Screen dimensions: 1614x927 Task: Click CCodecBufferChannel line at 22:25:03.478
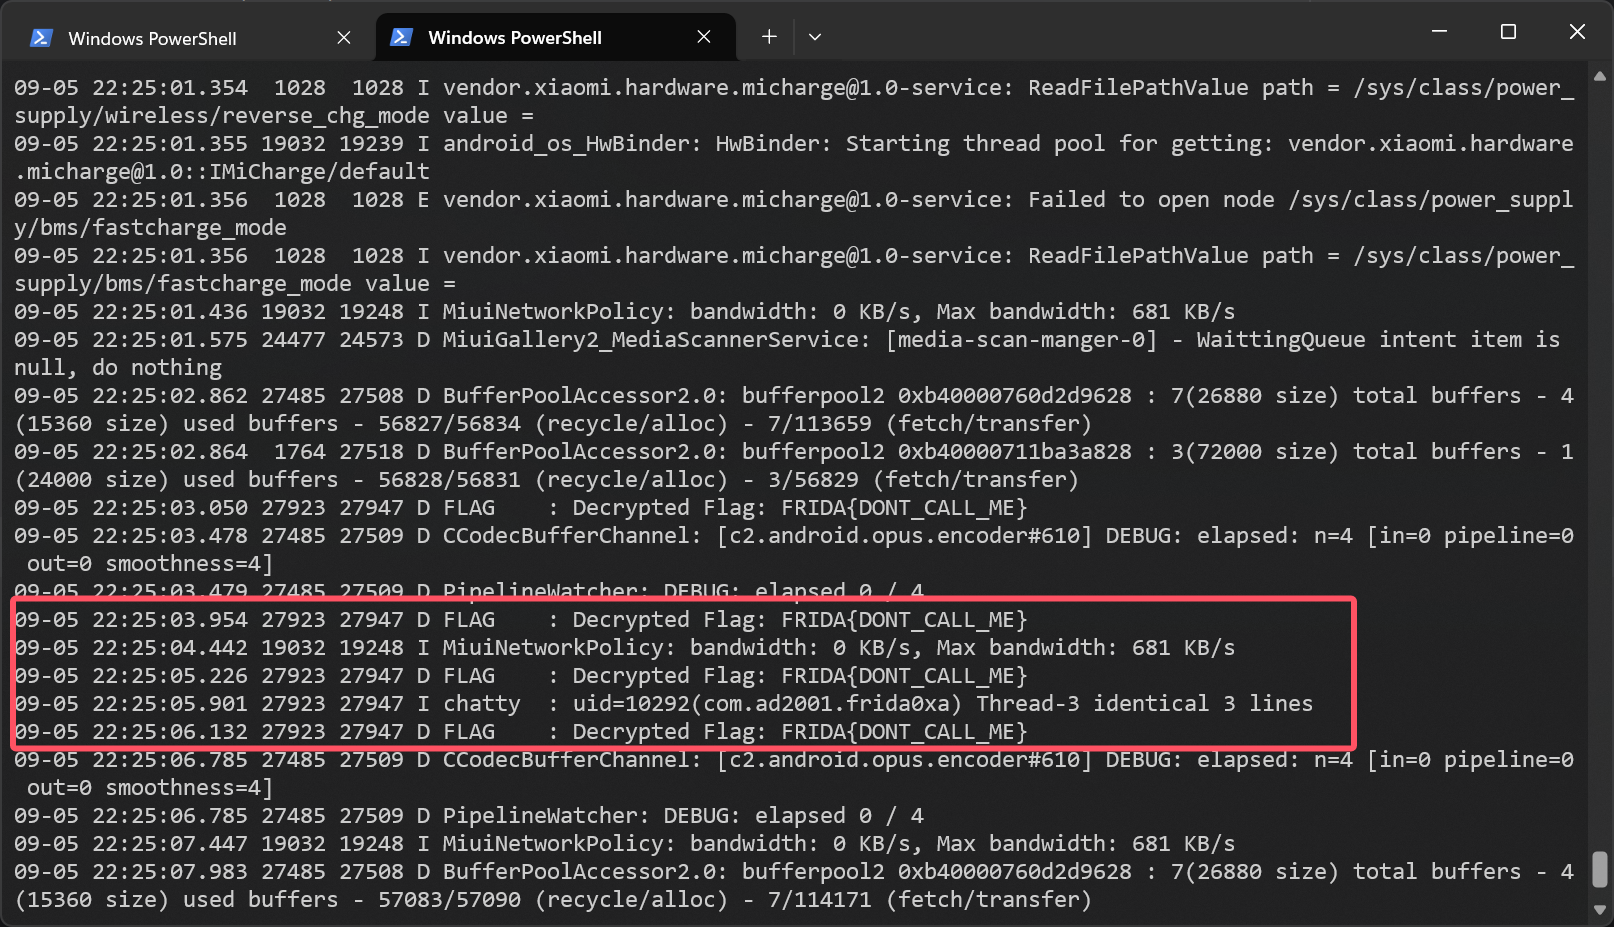pyautogui.click(x=793, y=550)
